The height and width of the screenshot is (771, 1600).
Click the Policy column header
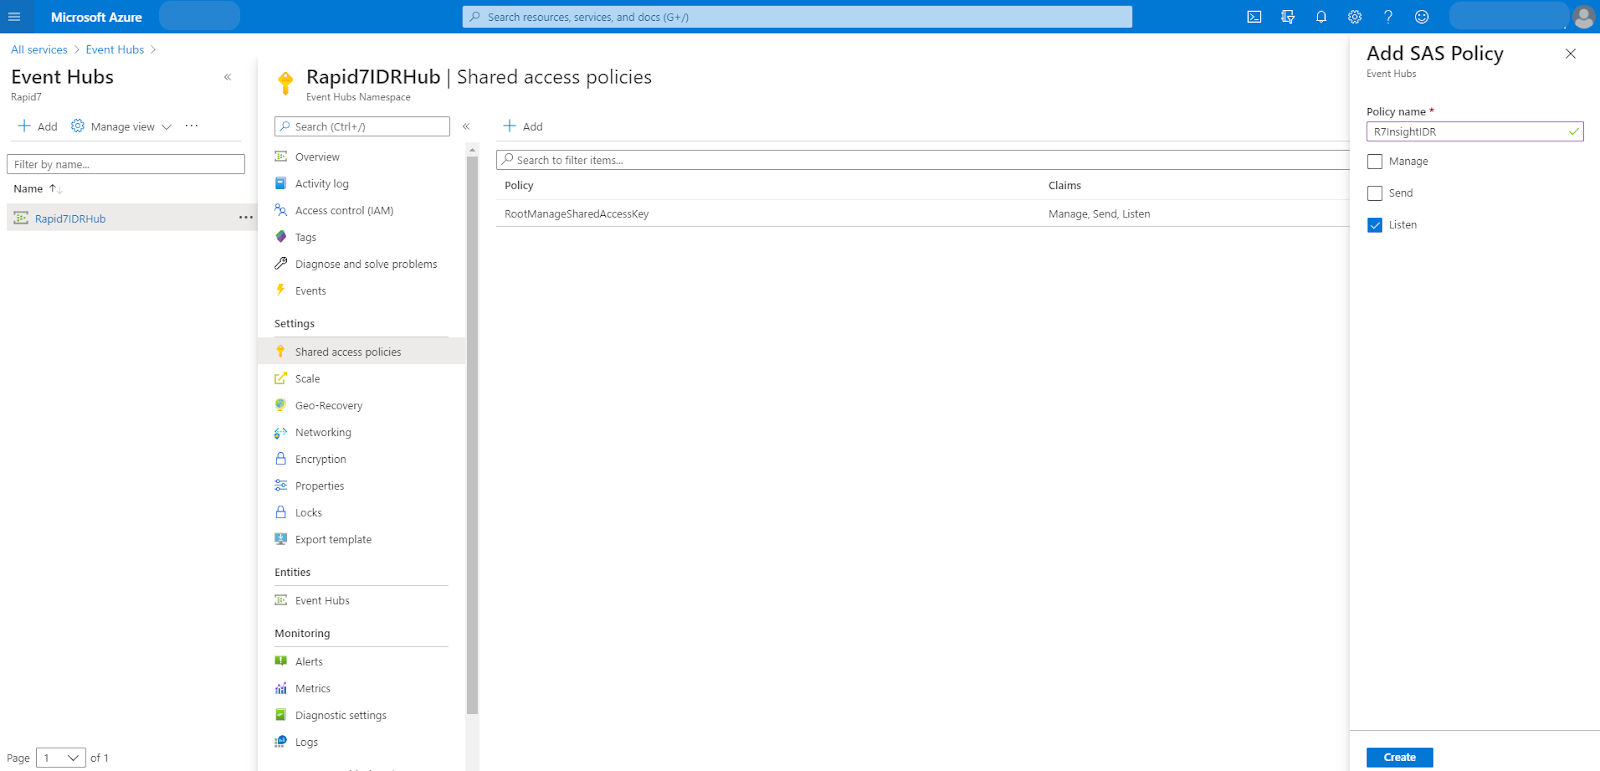[519, 185]
